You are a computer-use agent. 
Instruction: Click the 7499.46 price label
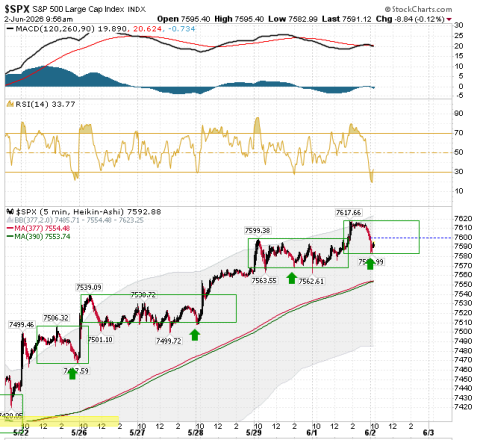point(22,325)
